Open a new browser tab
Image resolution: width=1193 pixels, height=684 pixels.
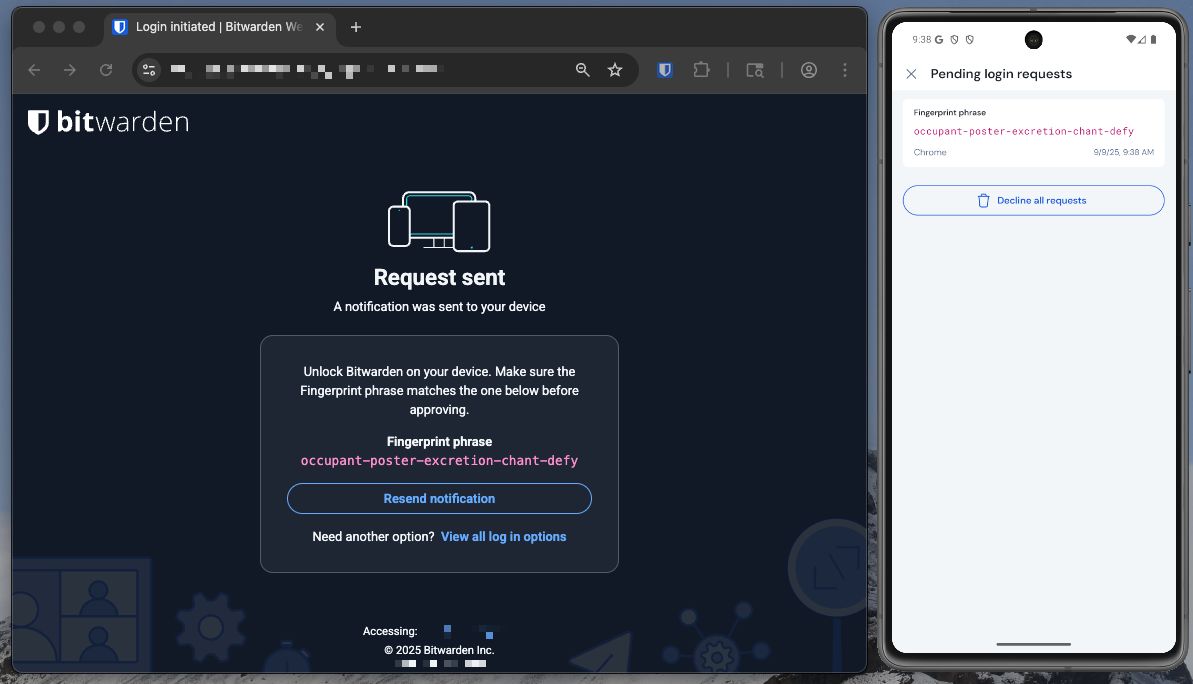(355, 27)
